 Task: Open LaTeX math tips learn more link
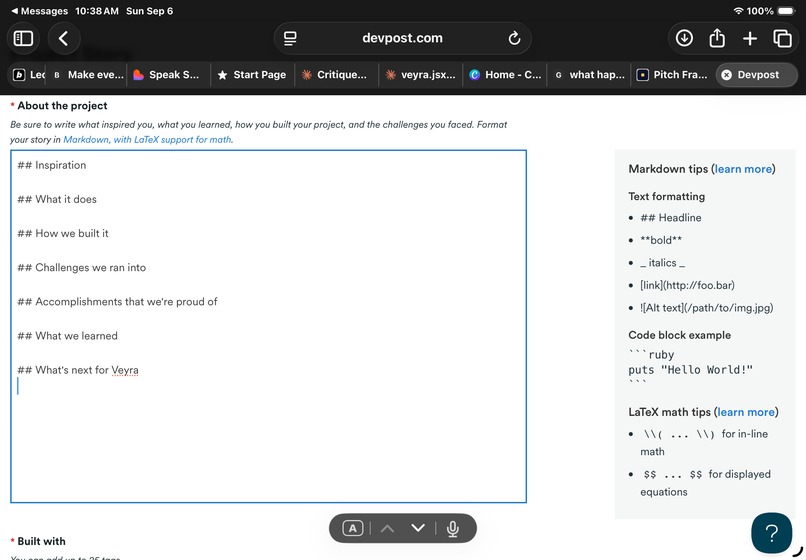click(x=746, y=412)
